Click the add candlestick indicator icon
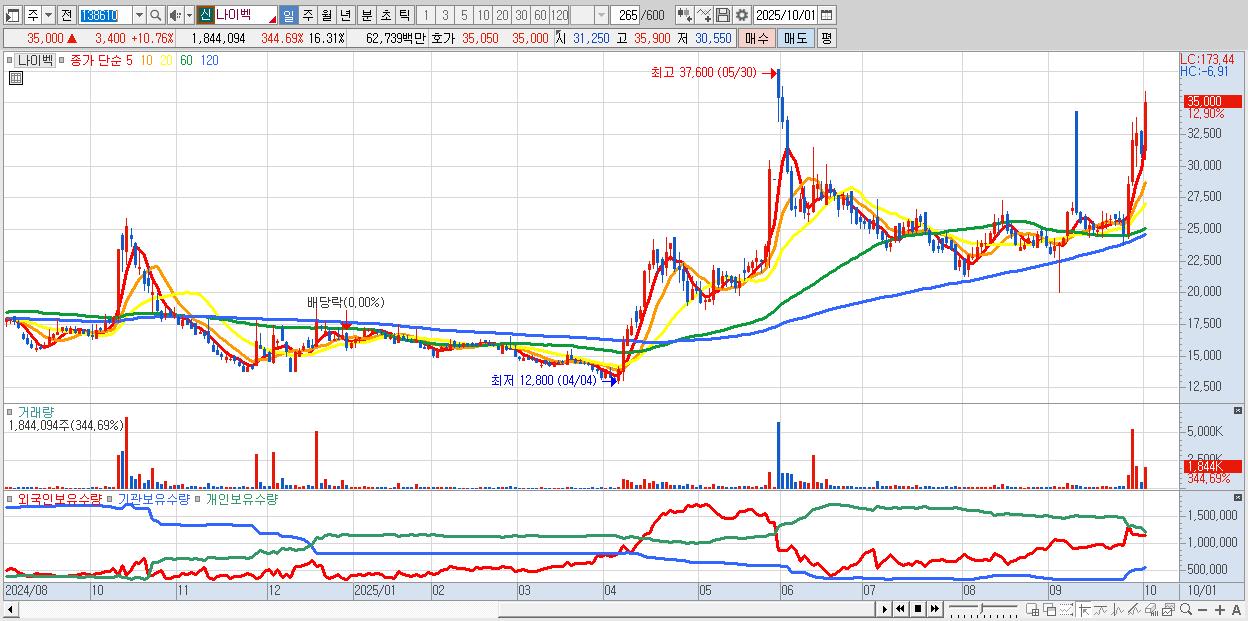 [684, 16]
